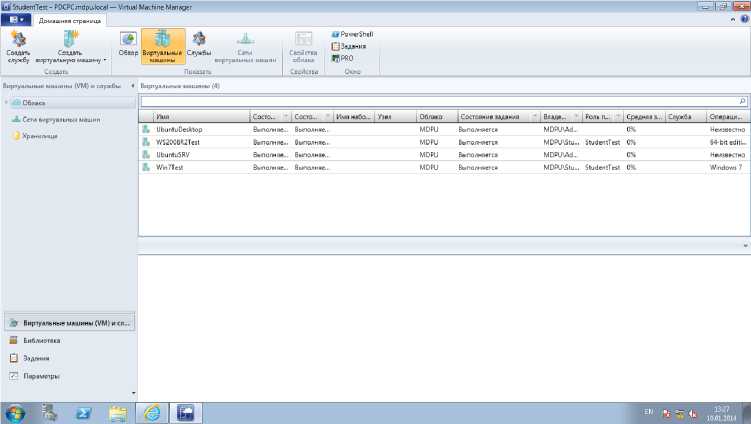Show the Services (Службы) view

199,44
